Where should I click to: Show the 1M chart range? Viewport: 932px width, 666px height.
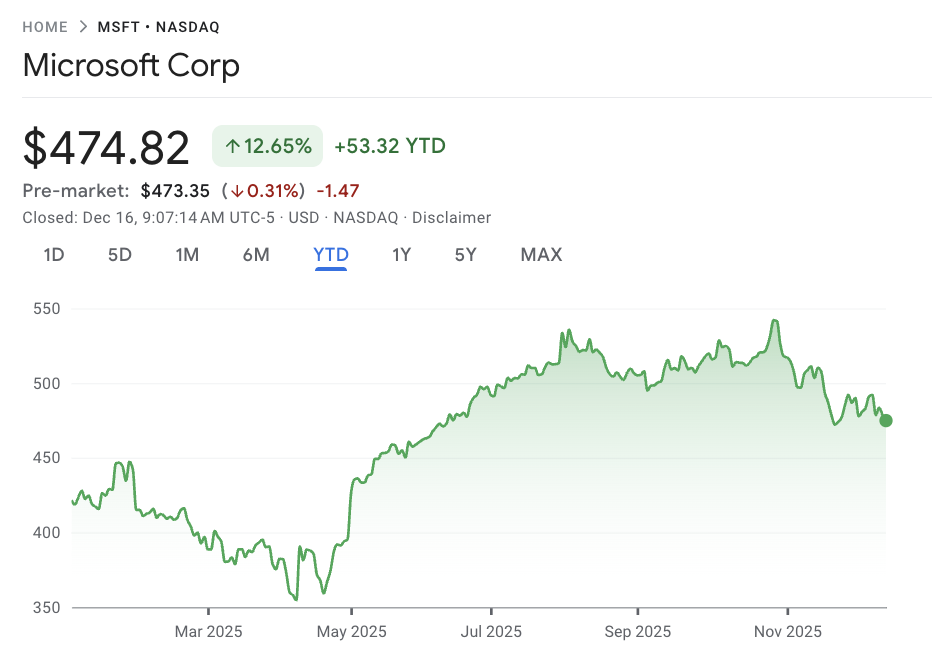coord(187,255)
